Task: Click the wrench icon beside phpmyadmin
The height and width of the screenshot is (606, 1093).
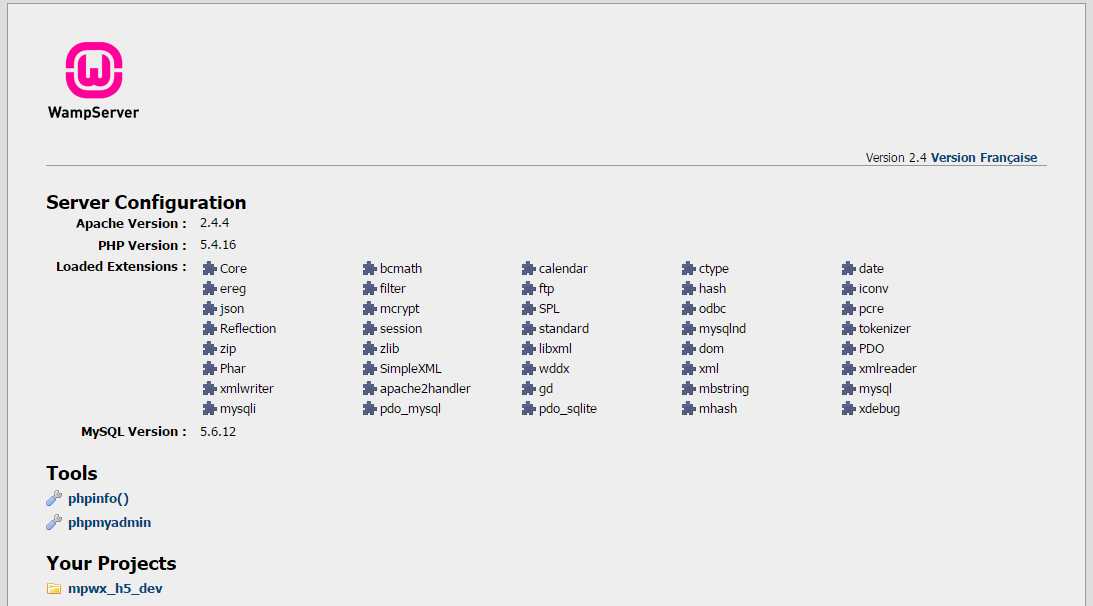Action: point(54,522)
